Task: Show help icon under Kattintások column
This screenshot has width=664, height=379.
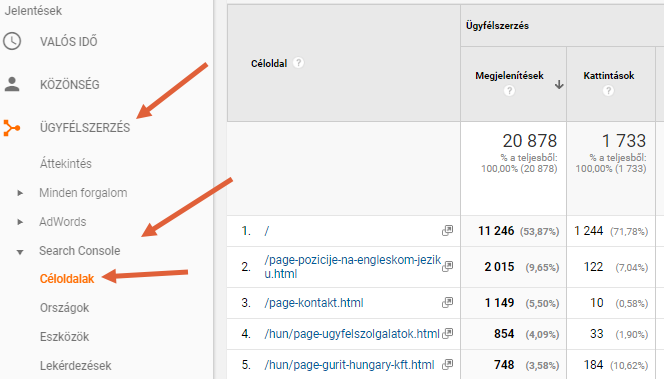Action: pos(609,91)
